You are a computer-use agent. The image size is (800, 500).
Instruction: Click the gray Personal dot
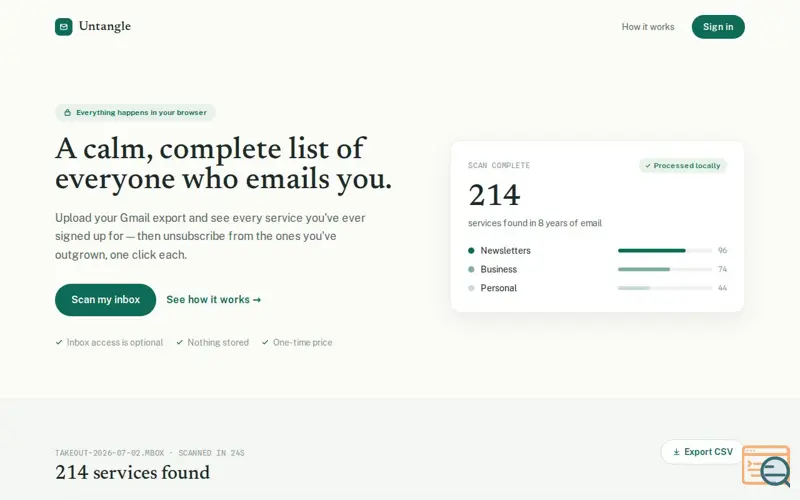[471, 288]
